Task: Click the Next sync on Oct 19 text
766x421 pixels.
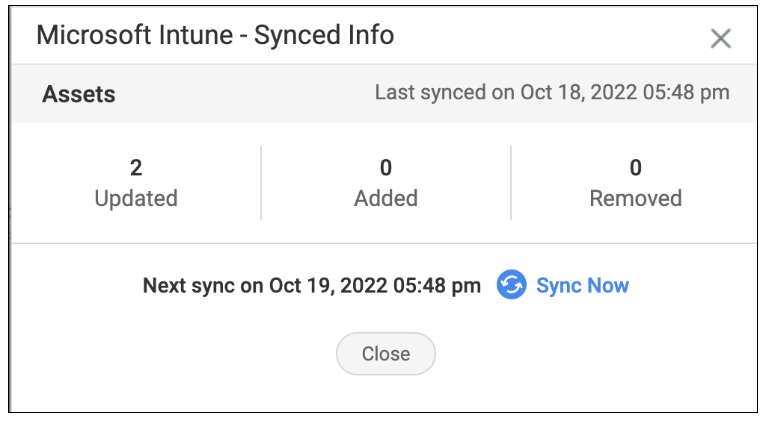Action: point(312,286)
